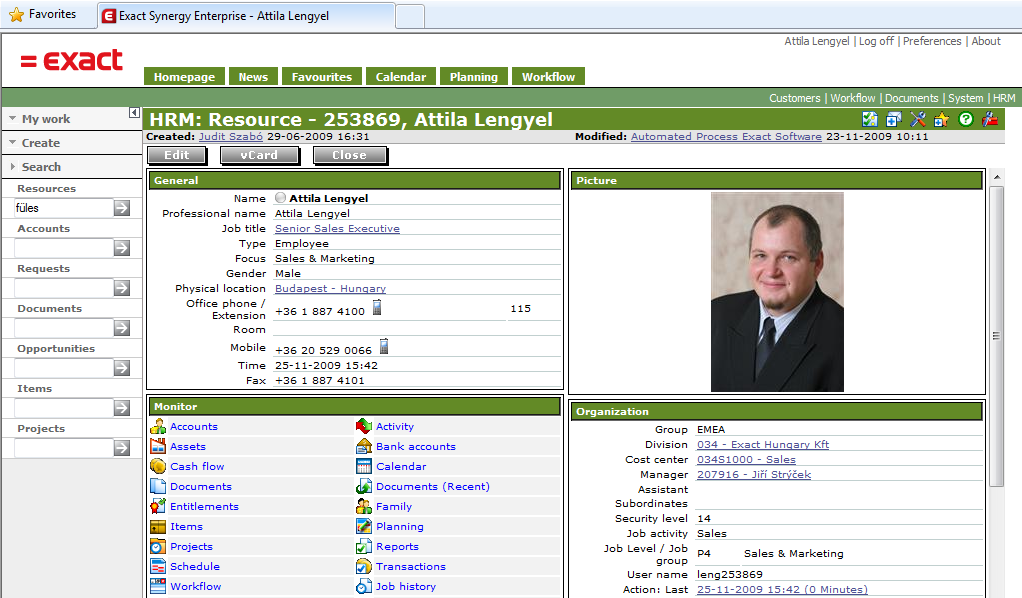Submit the Documents search arrow button

(x=122, y=328)
